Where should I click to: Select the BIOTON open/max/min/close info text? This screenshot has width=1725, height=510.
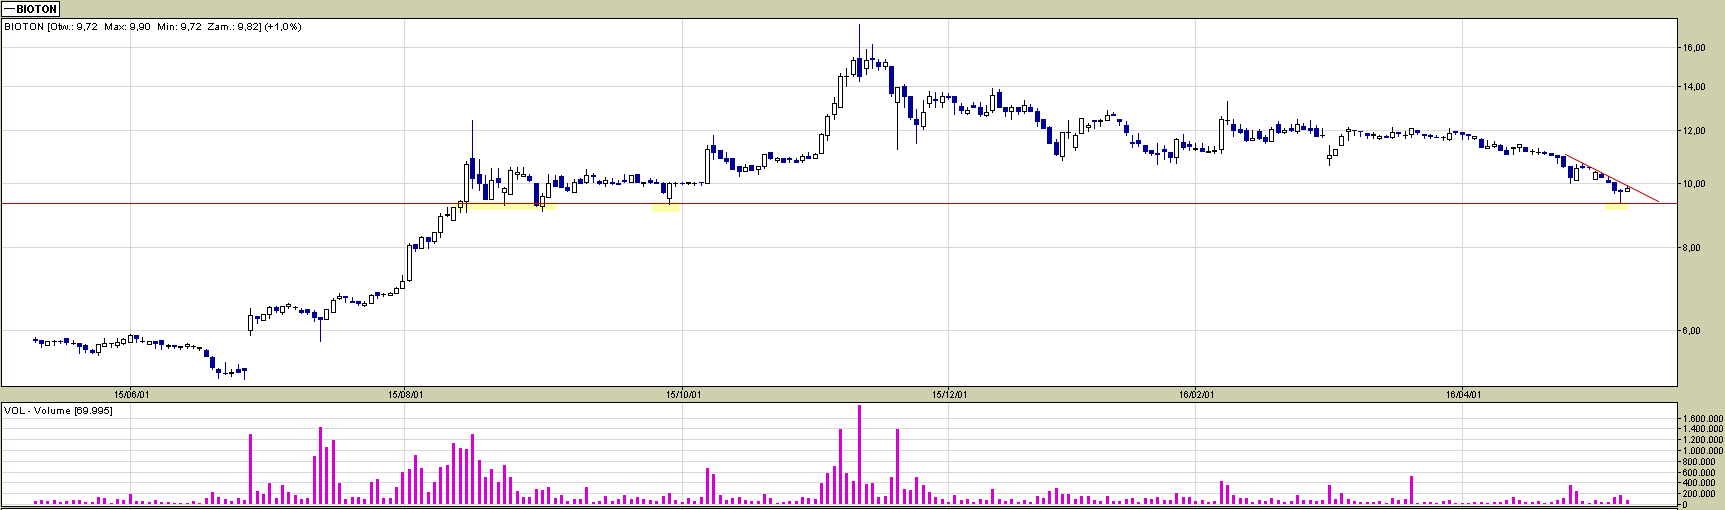[153, 27]
